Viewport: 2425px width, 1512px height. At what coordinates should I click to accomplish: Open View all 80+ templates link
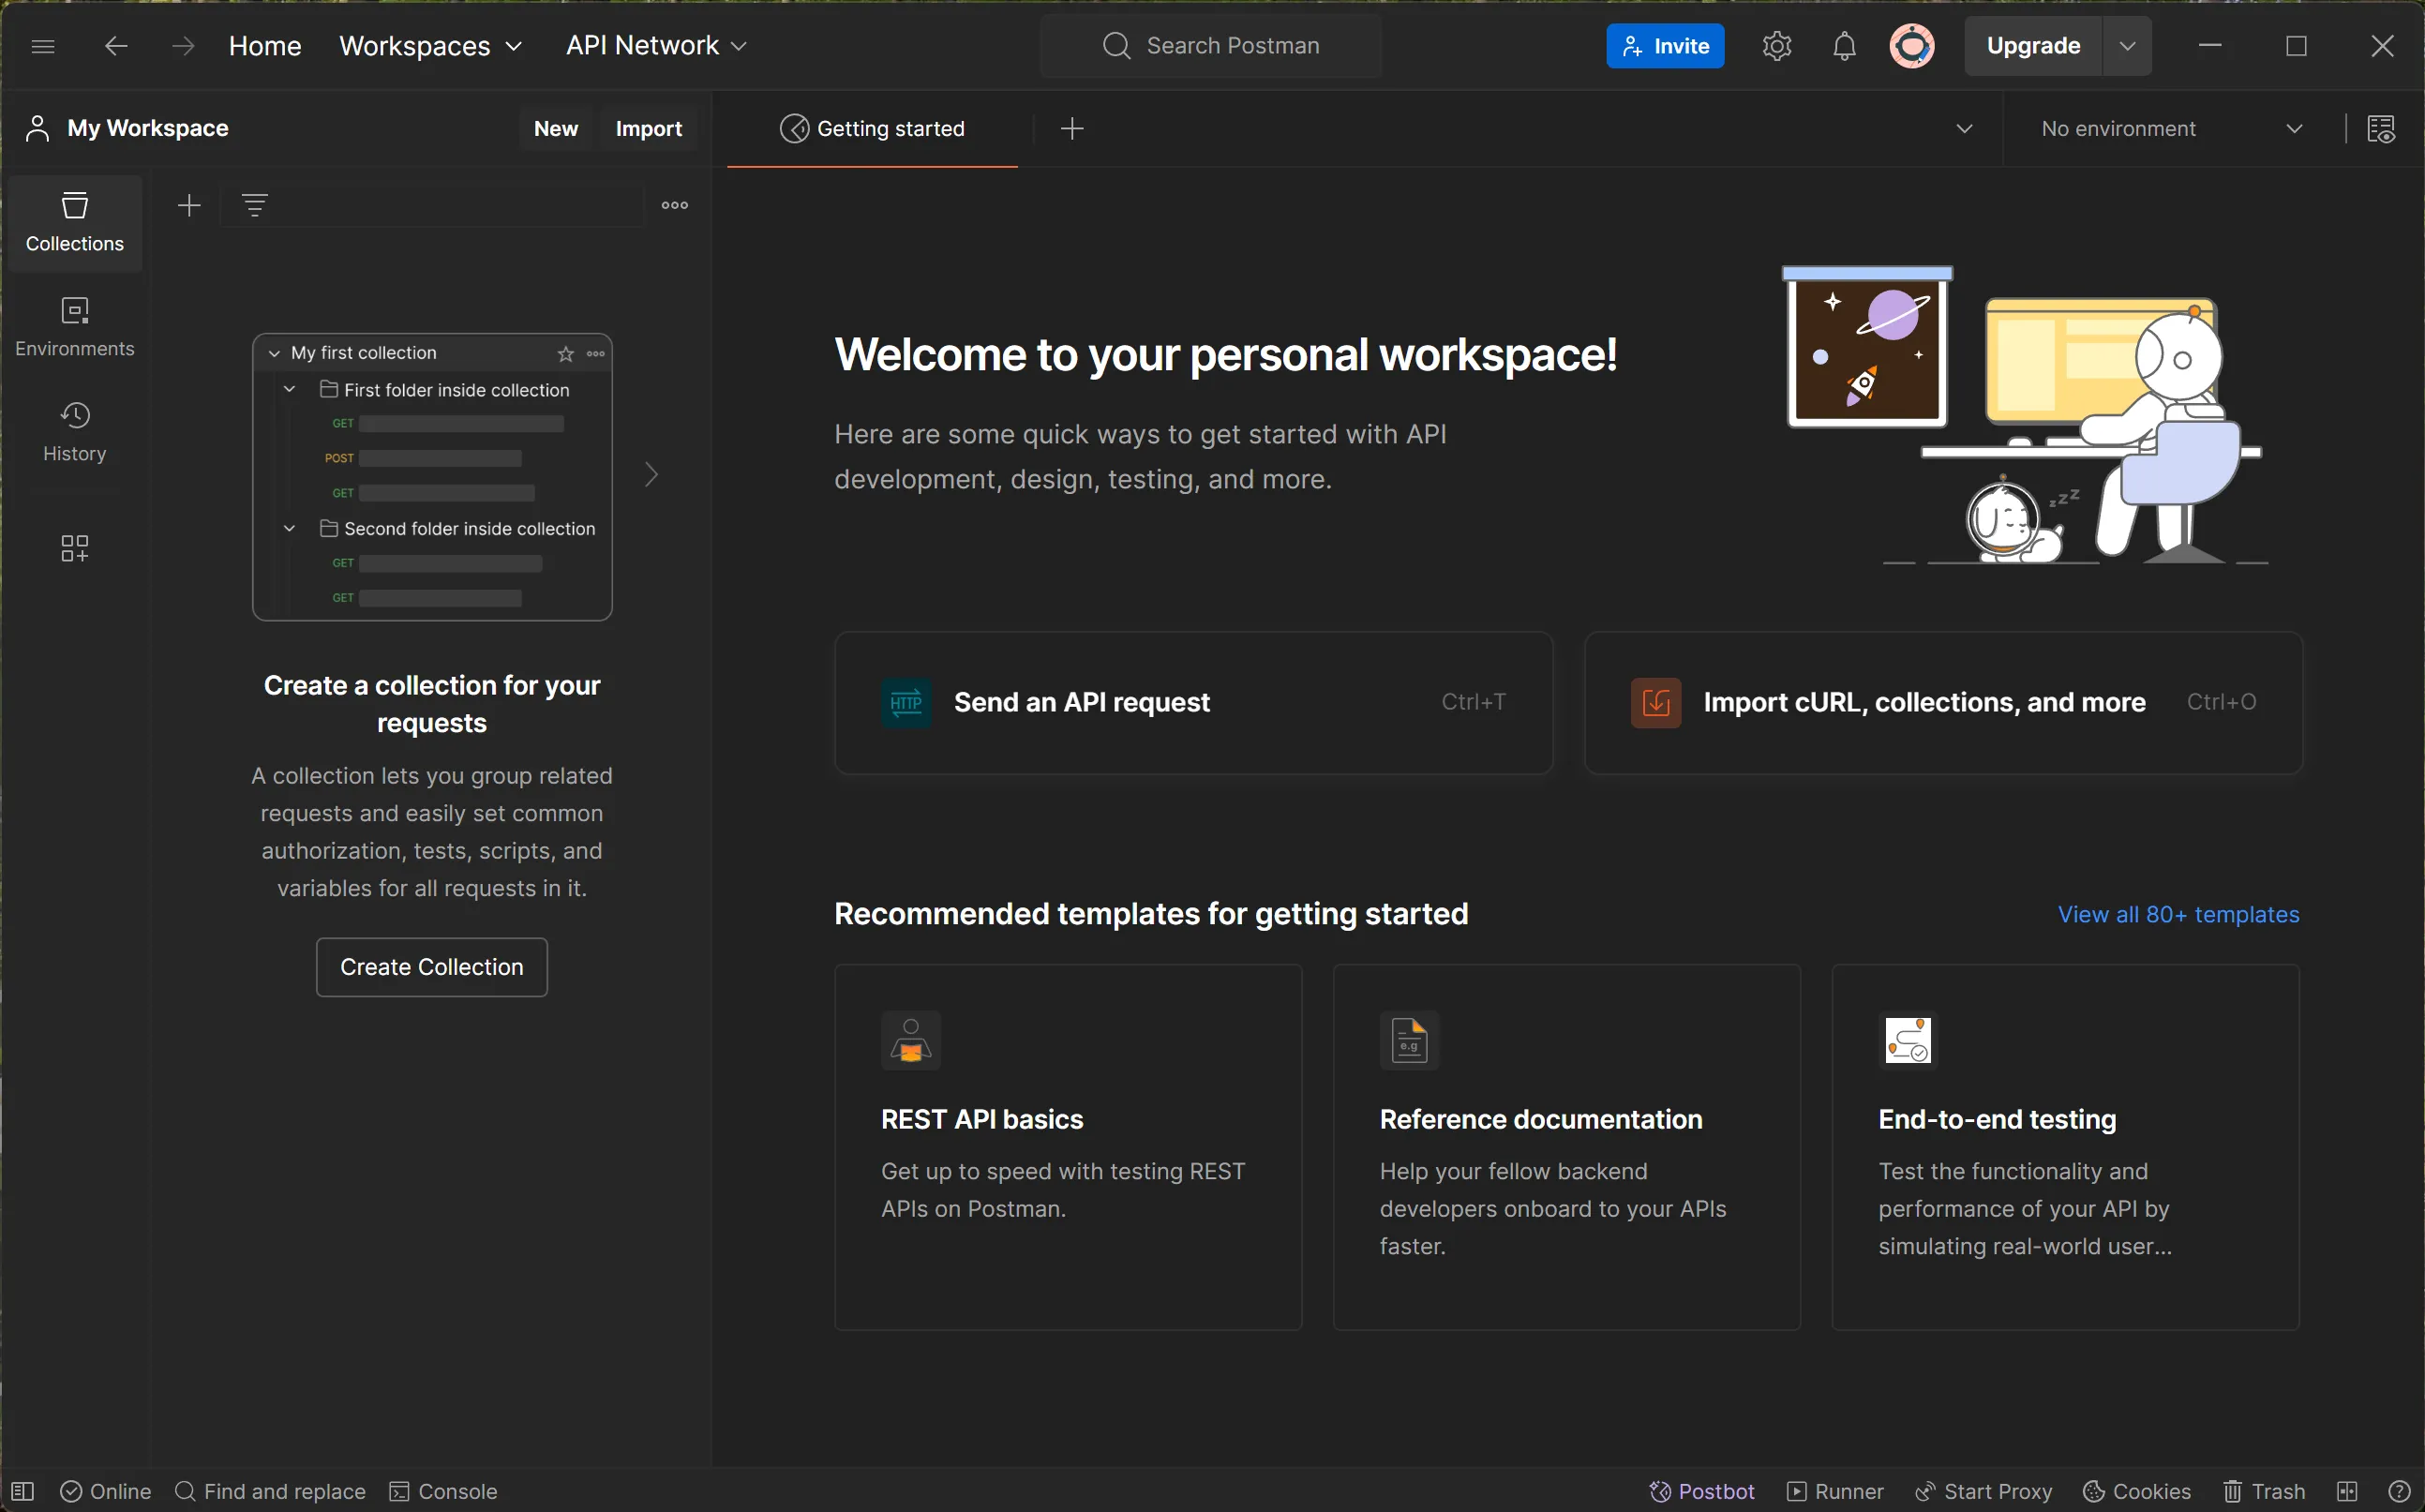pos(2178,915)
